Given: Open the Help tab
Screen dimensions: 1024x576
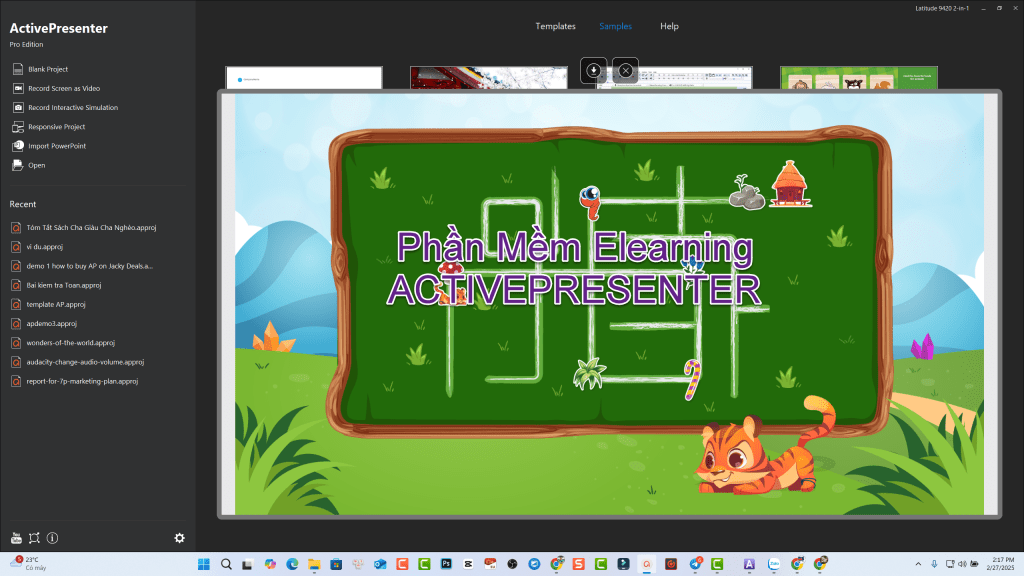Looking at the screenshot, I should [669, 26].
